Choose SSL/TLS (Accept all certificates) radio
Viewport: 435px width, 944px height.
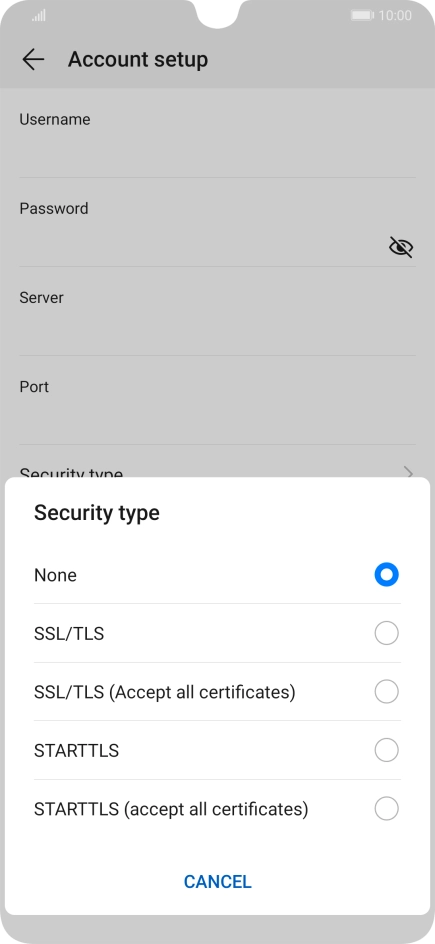(x=386, y=692)
